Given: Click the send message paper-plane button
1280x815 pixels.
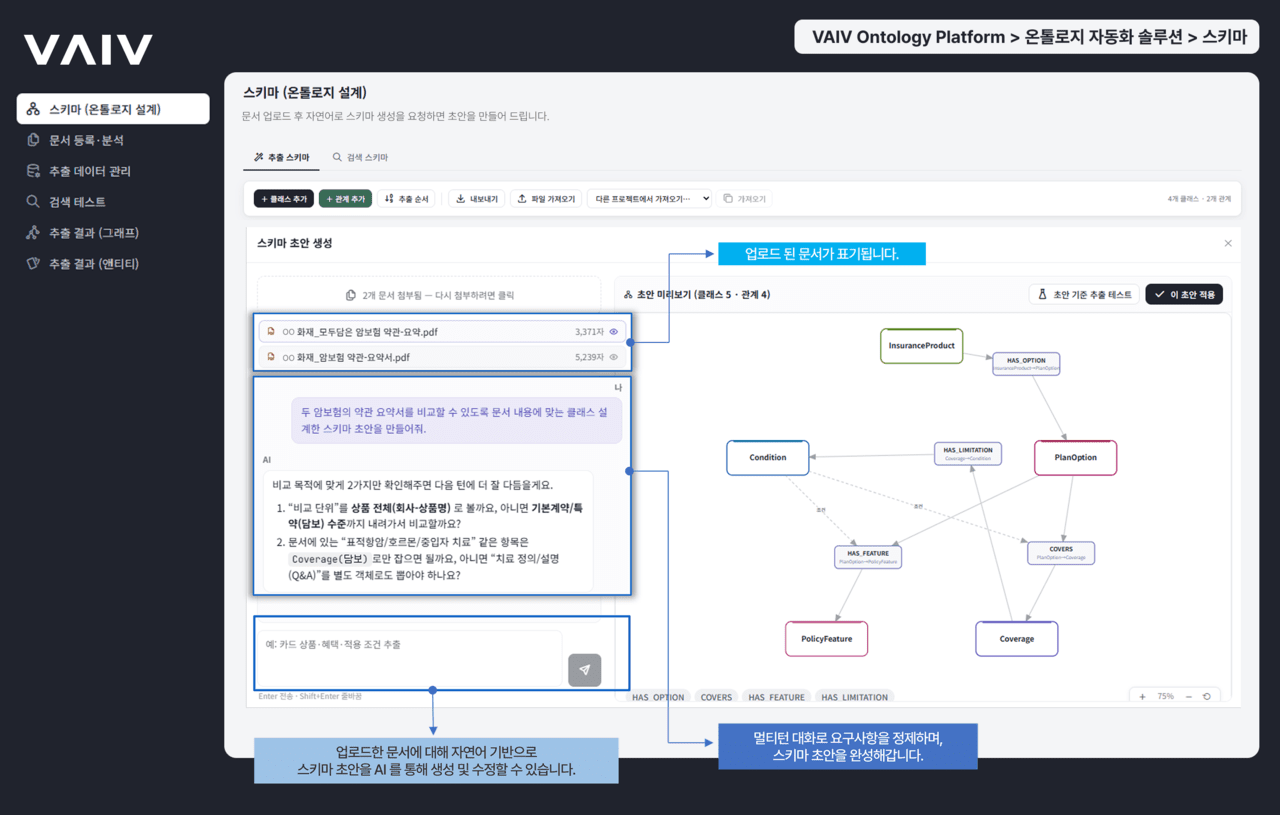Looking at the screenshot, I should click(584, 670).
